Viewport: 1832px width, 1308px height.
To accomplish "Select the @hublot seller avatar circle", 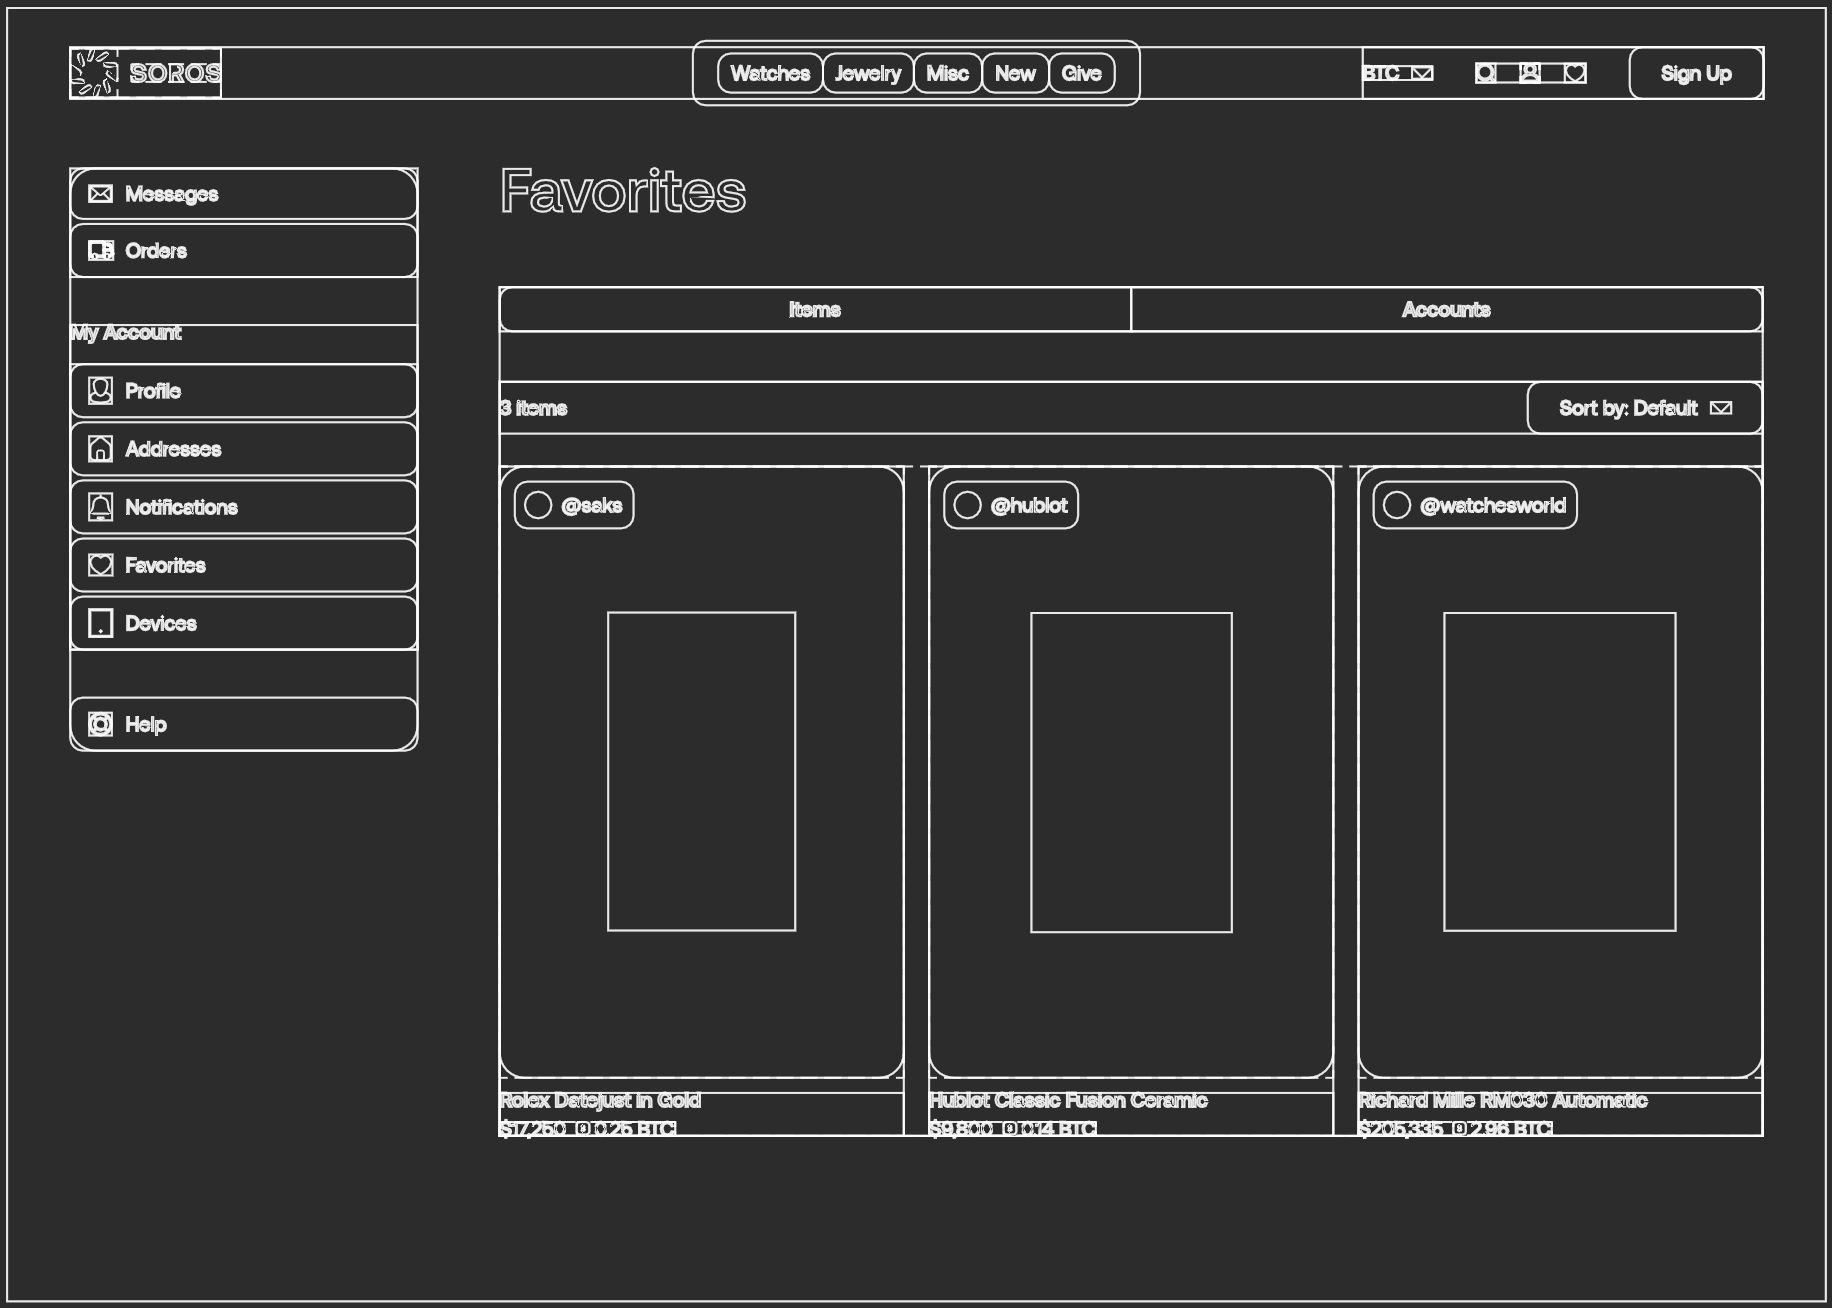I will (x=967, y=505).
